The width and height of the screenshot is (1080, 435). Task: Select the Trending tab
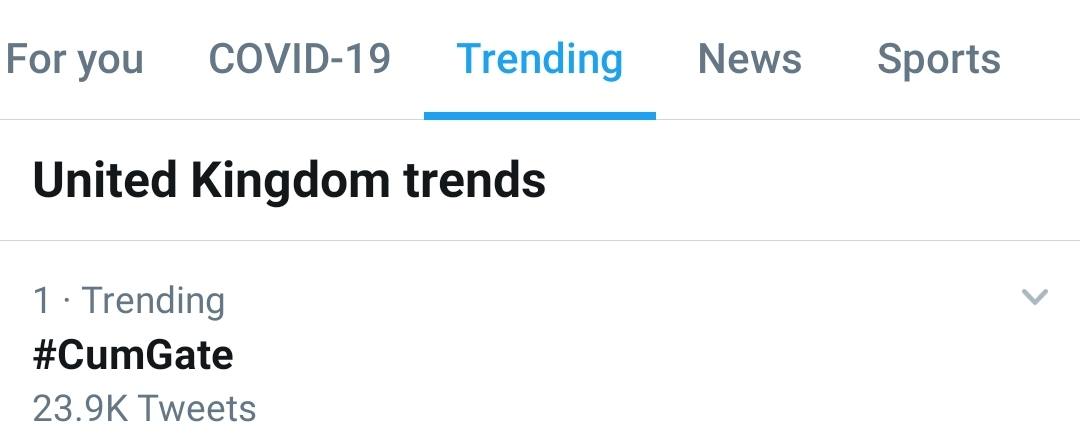tap(539, 59)
